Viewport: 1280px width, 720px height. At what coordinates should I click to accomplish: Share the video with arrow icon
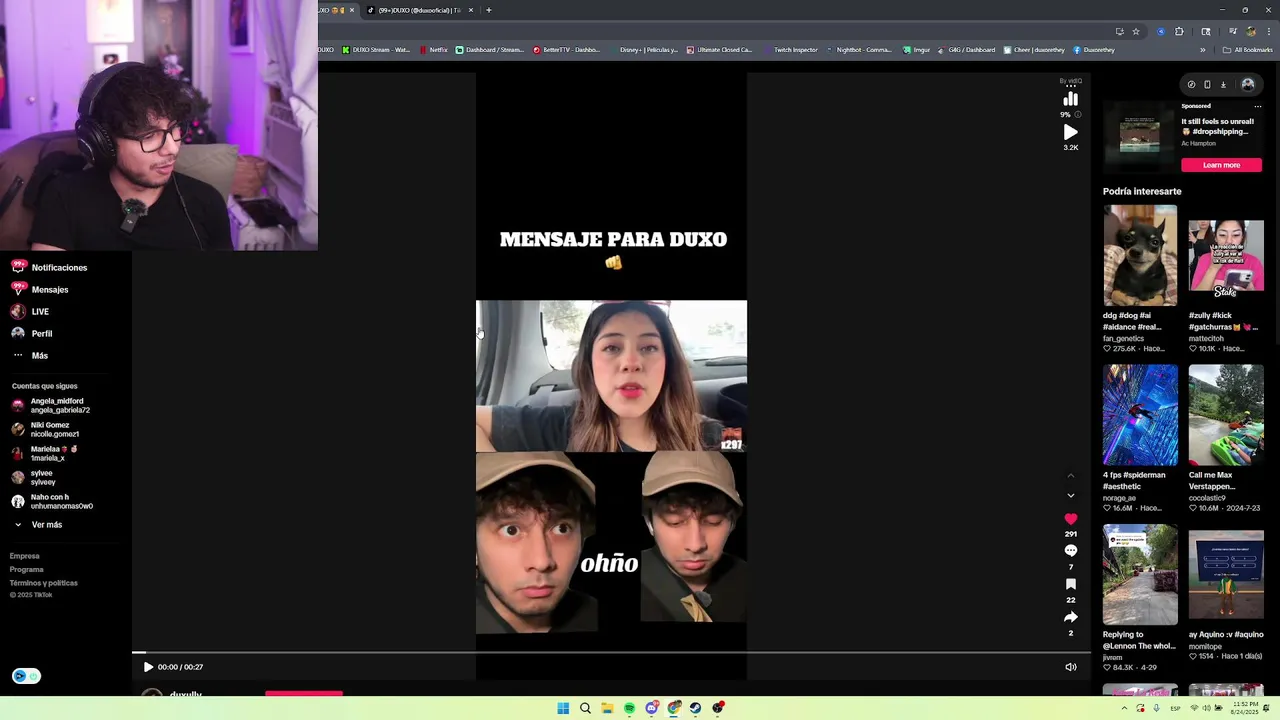1071,617
